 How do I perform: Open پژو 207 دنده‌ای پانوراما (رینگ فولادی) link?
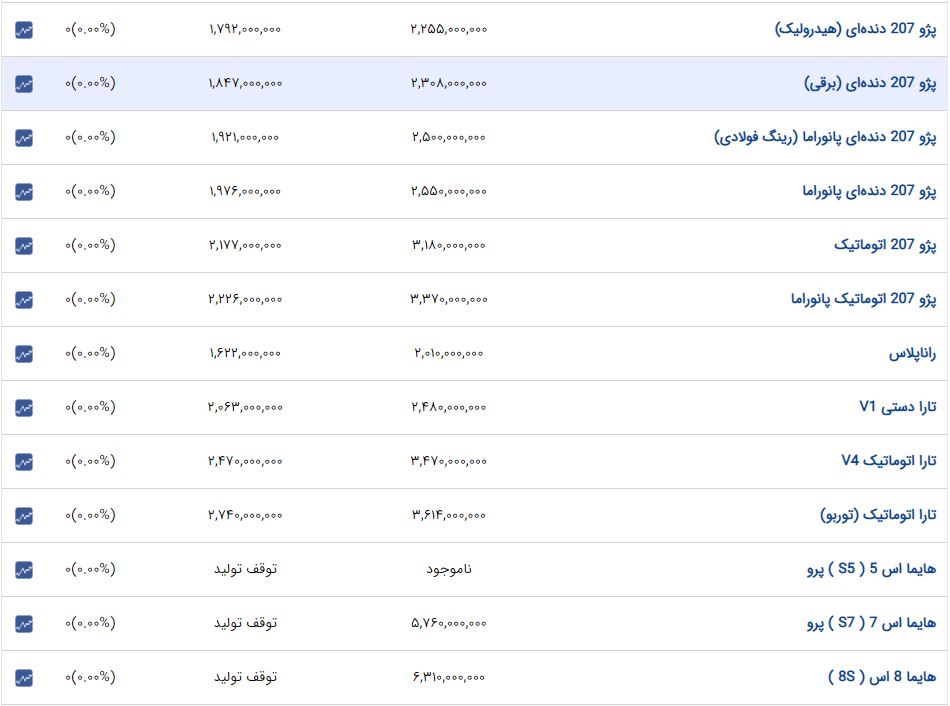tap(825, 137)
